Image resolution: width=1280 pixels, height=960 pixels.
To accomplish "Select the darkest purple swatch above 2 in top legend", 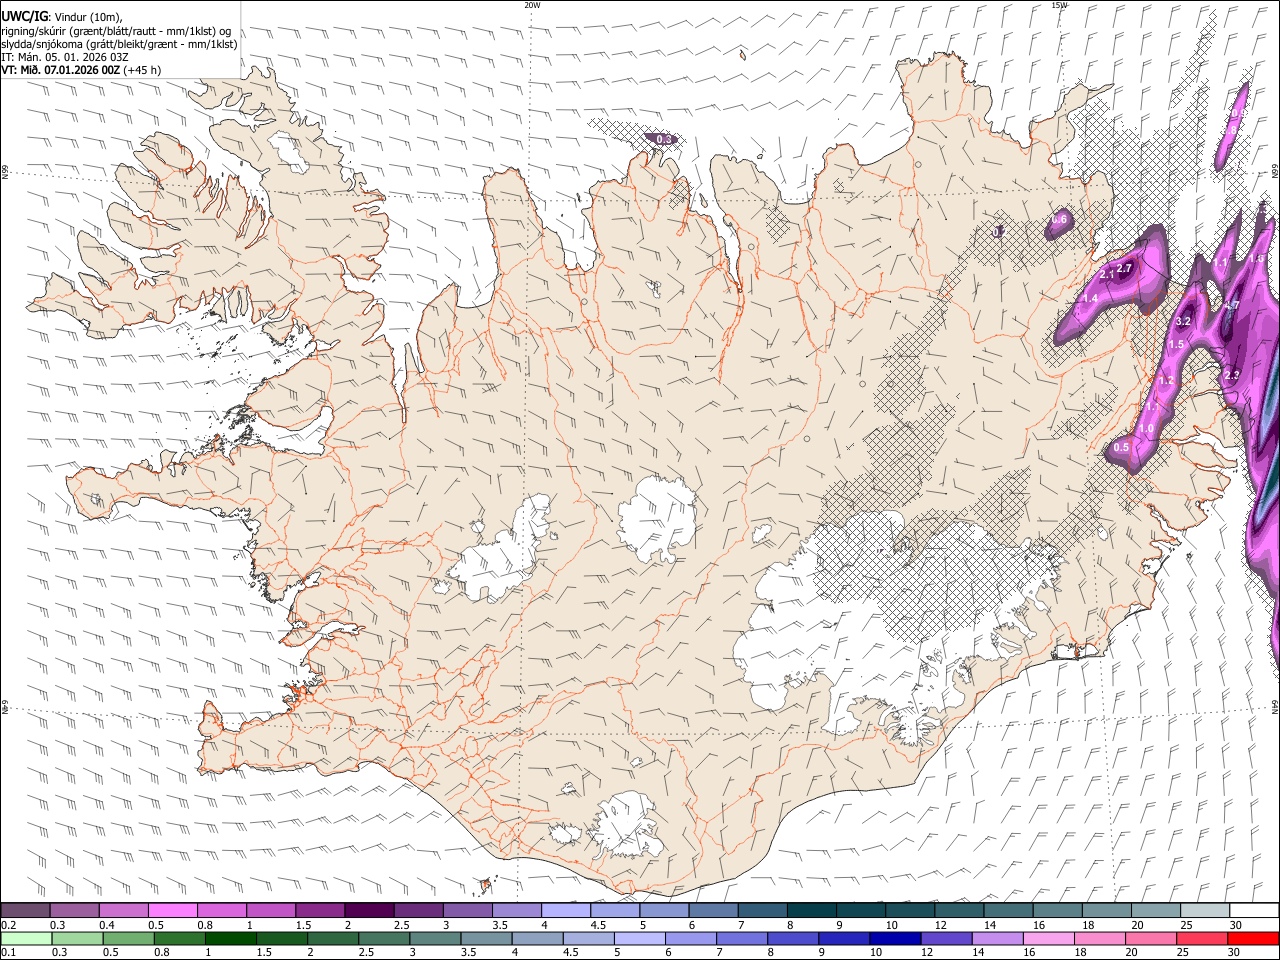I will click(x=369, y=910).
